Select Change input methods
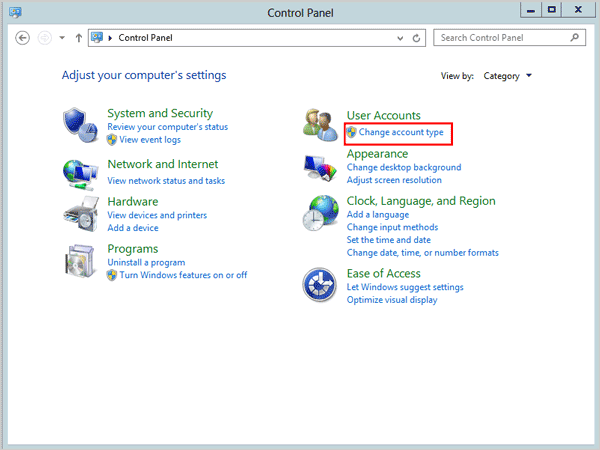The image size is (600, 450). tap(392, 227)
